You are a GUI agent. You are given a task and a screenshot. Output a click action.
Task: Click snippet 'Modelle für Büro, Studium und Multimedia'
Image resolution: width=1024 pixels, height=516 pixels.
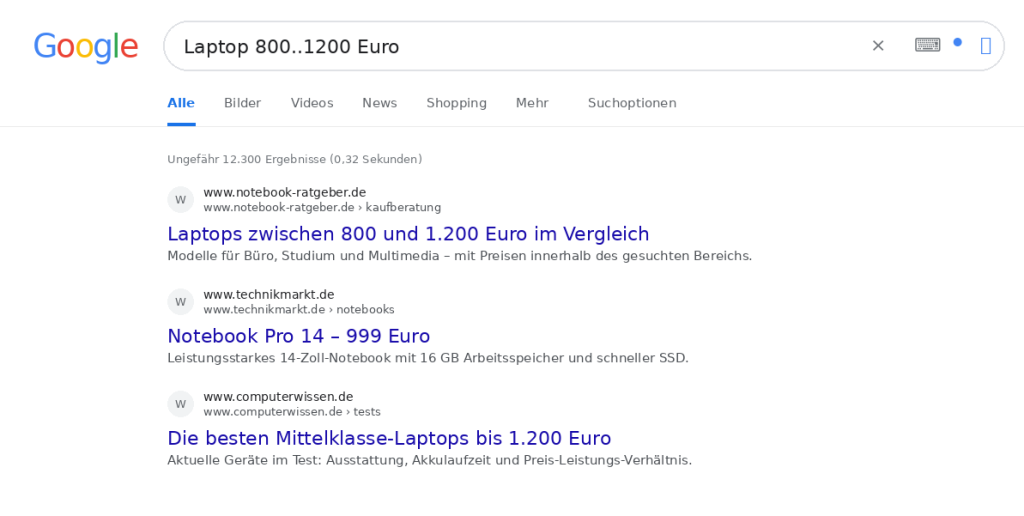tap(460, 256)
